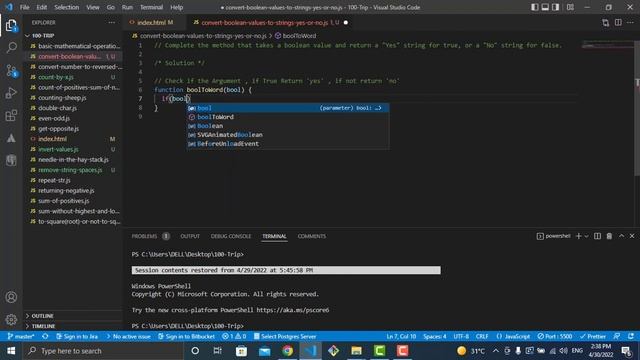The height and width of the screenshot is (360, 640).
Task: Switch to the Comments panel tab
Action: 311,236
